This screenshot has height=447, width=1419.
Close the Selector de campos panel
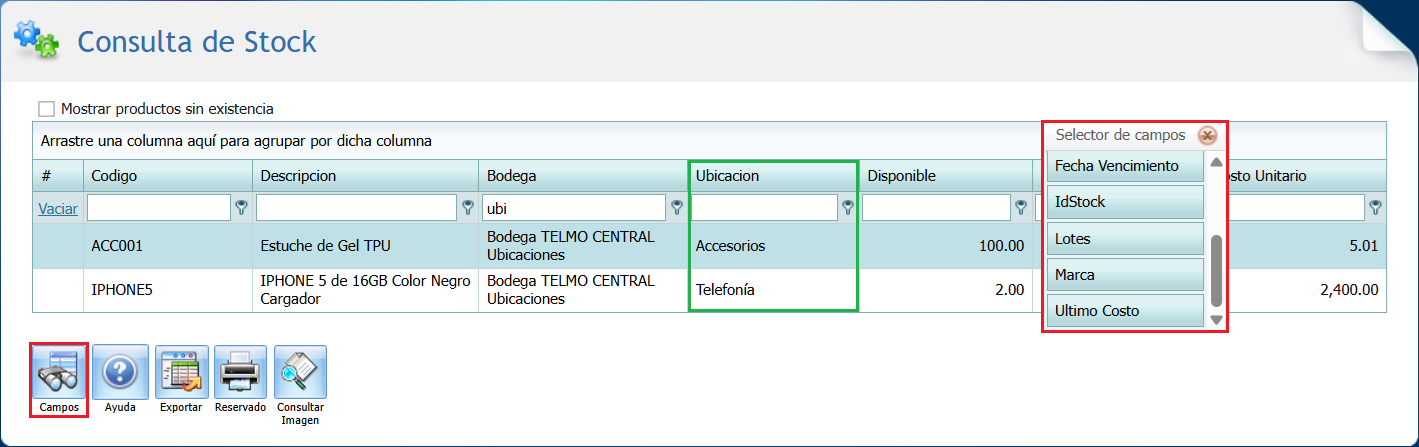[x=1207, y=135]
